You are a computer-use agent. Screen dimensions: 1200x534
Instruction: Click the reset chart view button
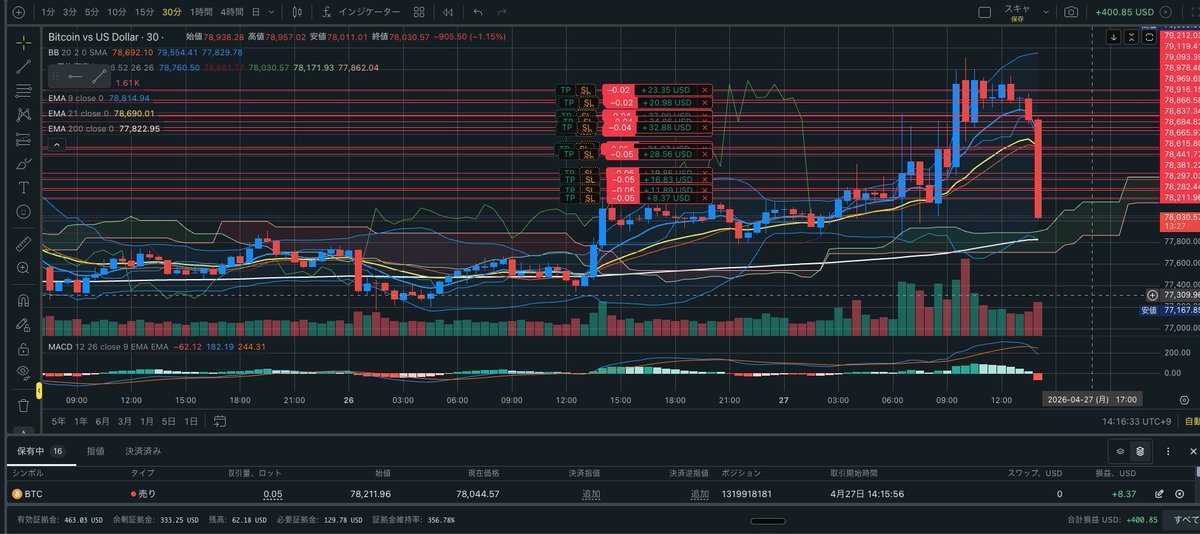click(x=1148, y=36)
